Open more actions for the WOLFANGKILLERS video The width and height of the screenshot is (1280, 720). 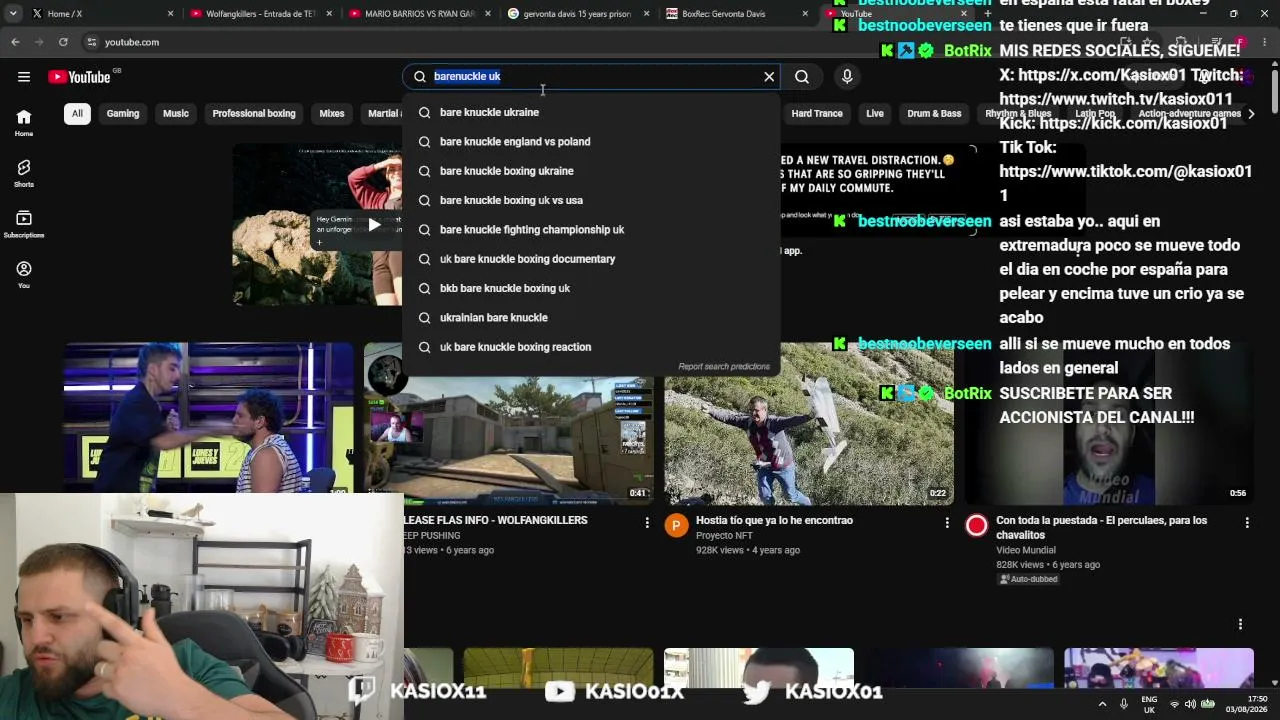tap(647, 522)
